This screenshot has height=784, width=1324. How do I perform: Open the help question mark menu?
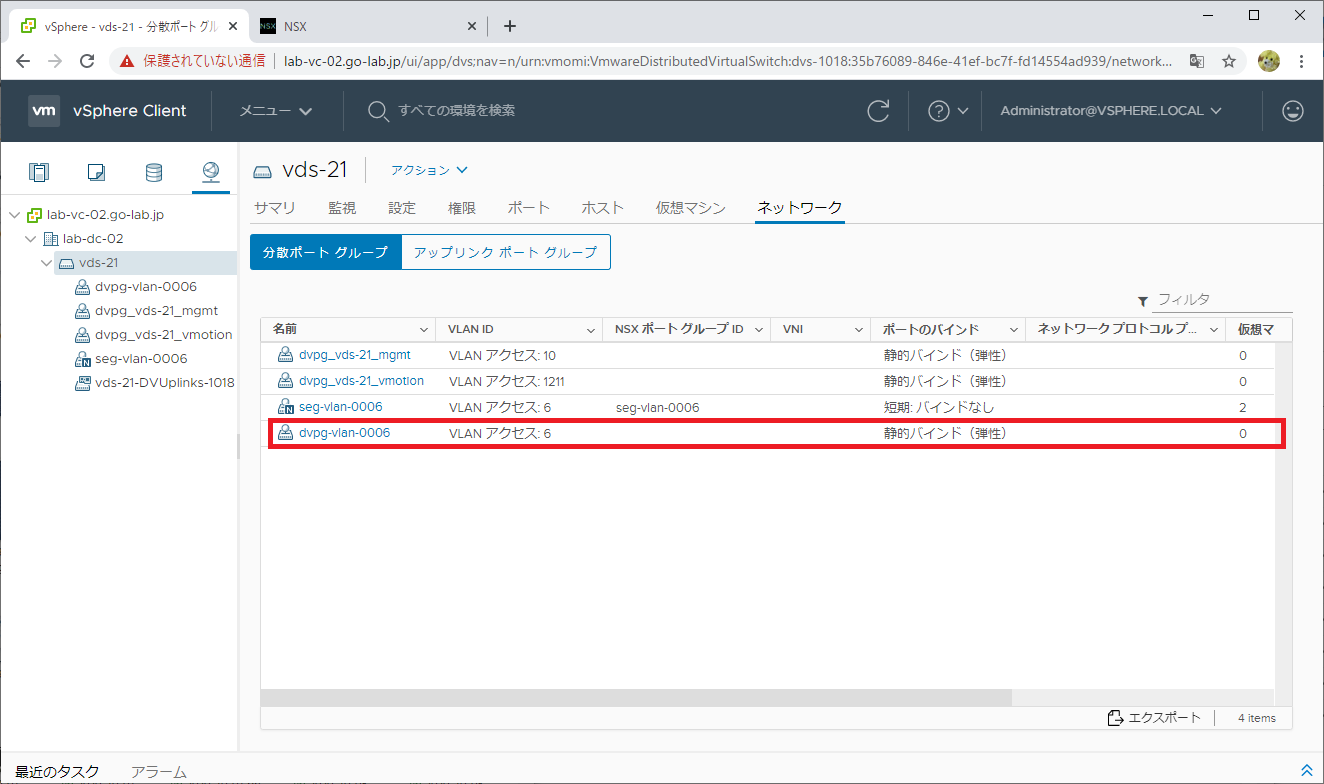pos(948,111)
